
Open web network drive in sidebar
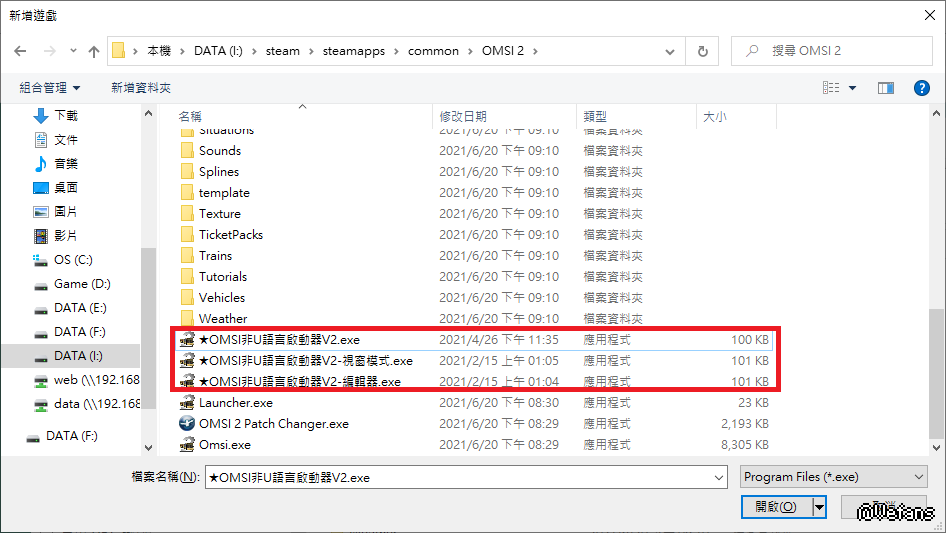click(x=97, y=380)
